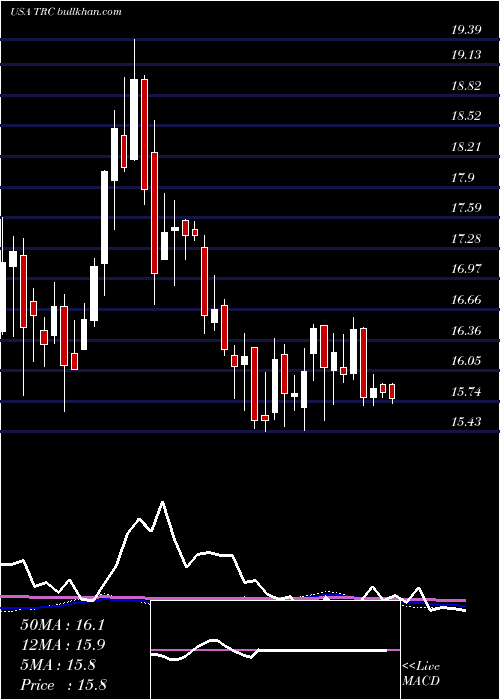Screen dimensions: 500x700
Task: Click the <<Live MACD label
Action: coord(421,673)
